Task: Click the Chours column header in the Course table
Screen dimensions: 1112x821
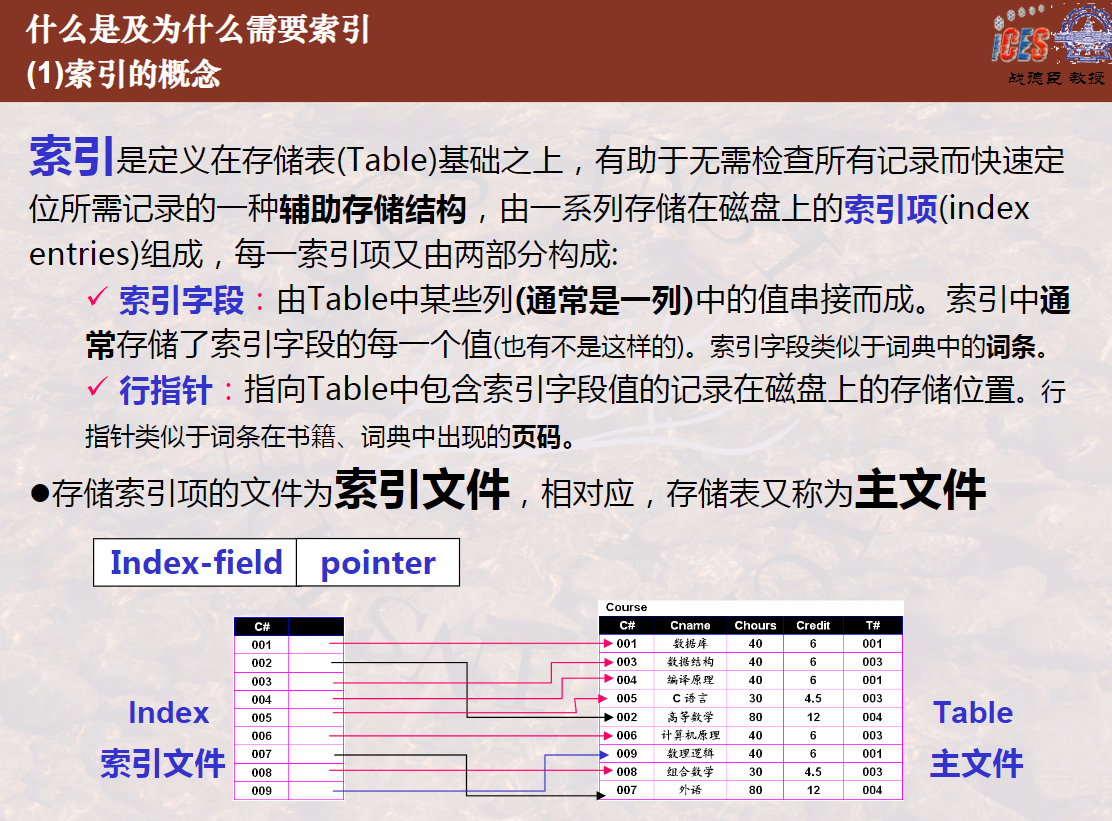Action: pos(755,625)
